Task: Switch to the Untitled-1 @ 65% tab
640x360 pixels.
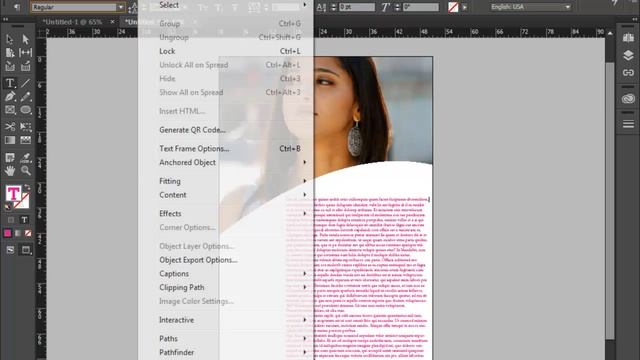Action: tap(72, 22)
